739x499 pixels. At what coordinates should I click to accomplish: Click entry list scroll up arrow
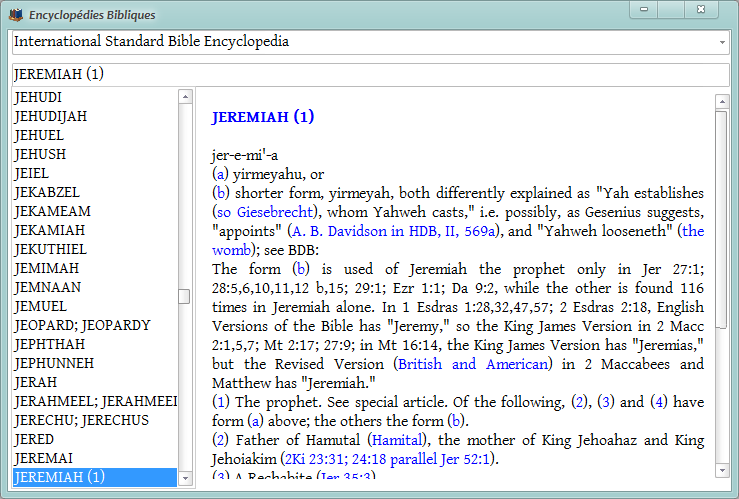(x=185, y=97)
